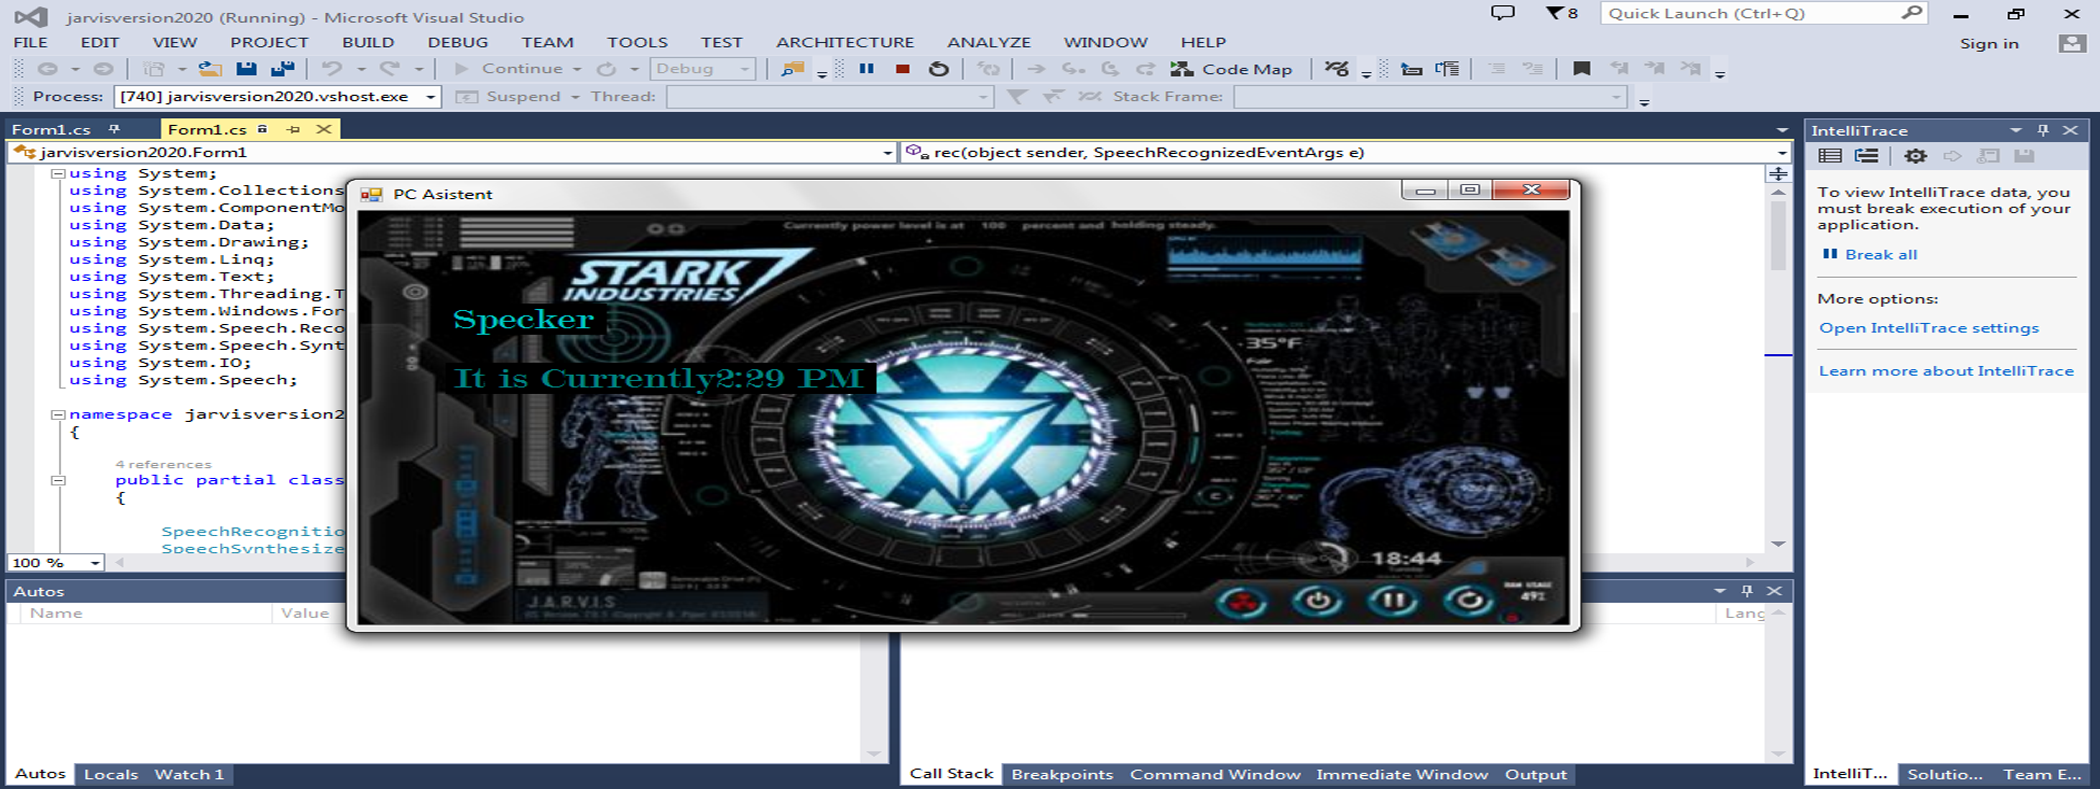This screenshot has height=789, width=2100.
Task: Click the Thread dropdown box
Action: click(x=829, y=97)
